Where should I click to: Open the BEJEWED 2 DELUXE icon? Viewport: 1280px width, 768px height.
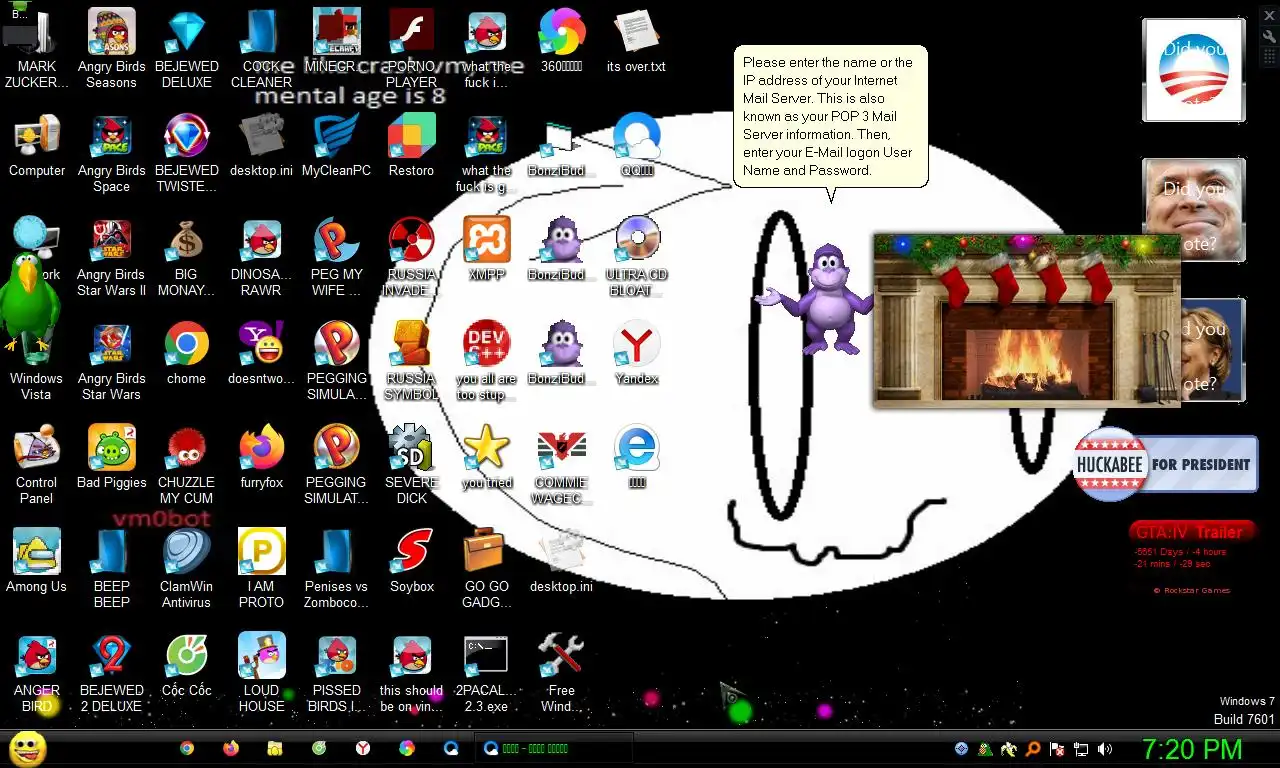[x=112, y=672]
